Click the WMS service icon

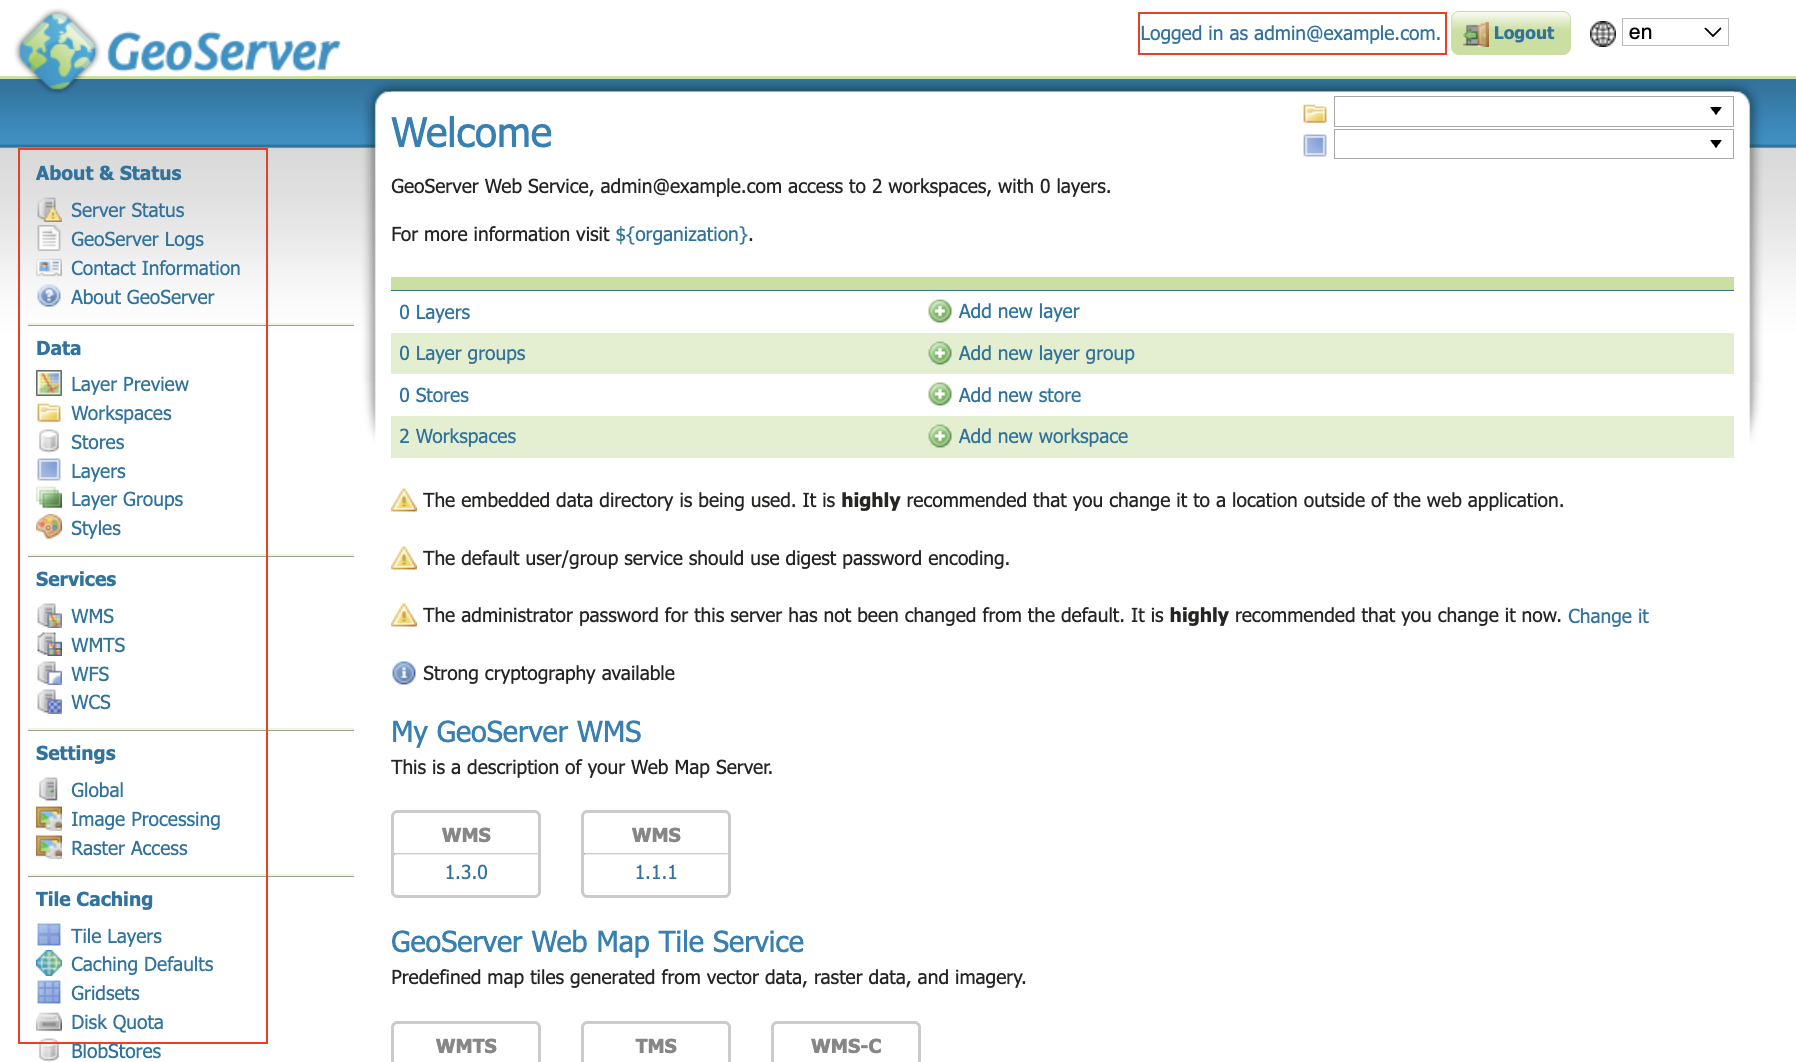pos(49,615)
